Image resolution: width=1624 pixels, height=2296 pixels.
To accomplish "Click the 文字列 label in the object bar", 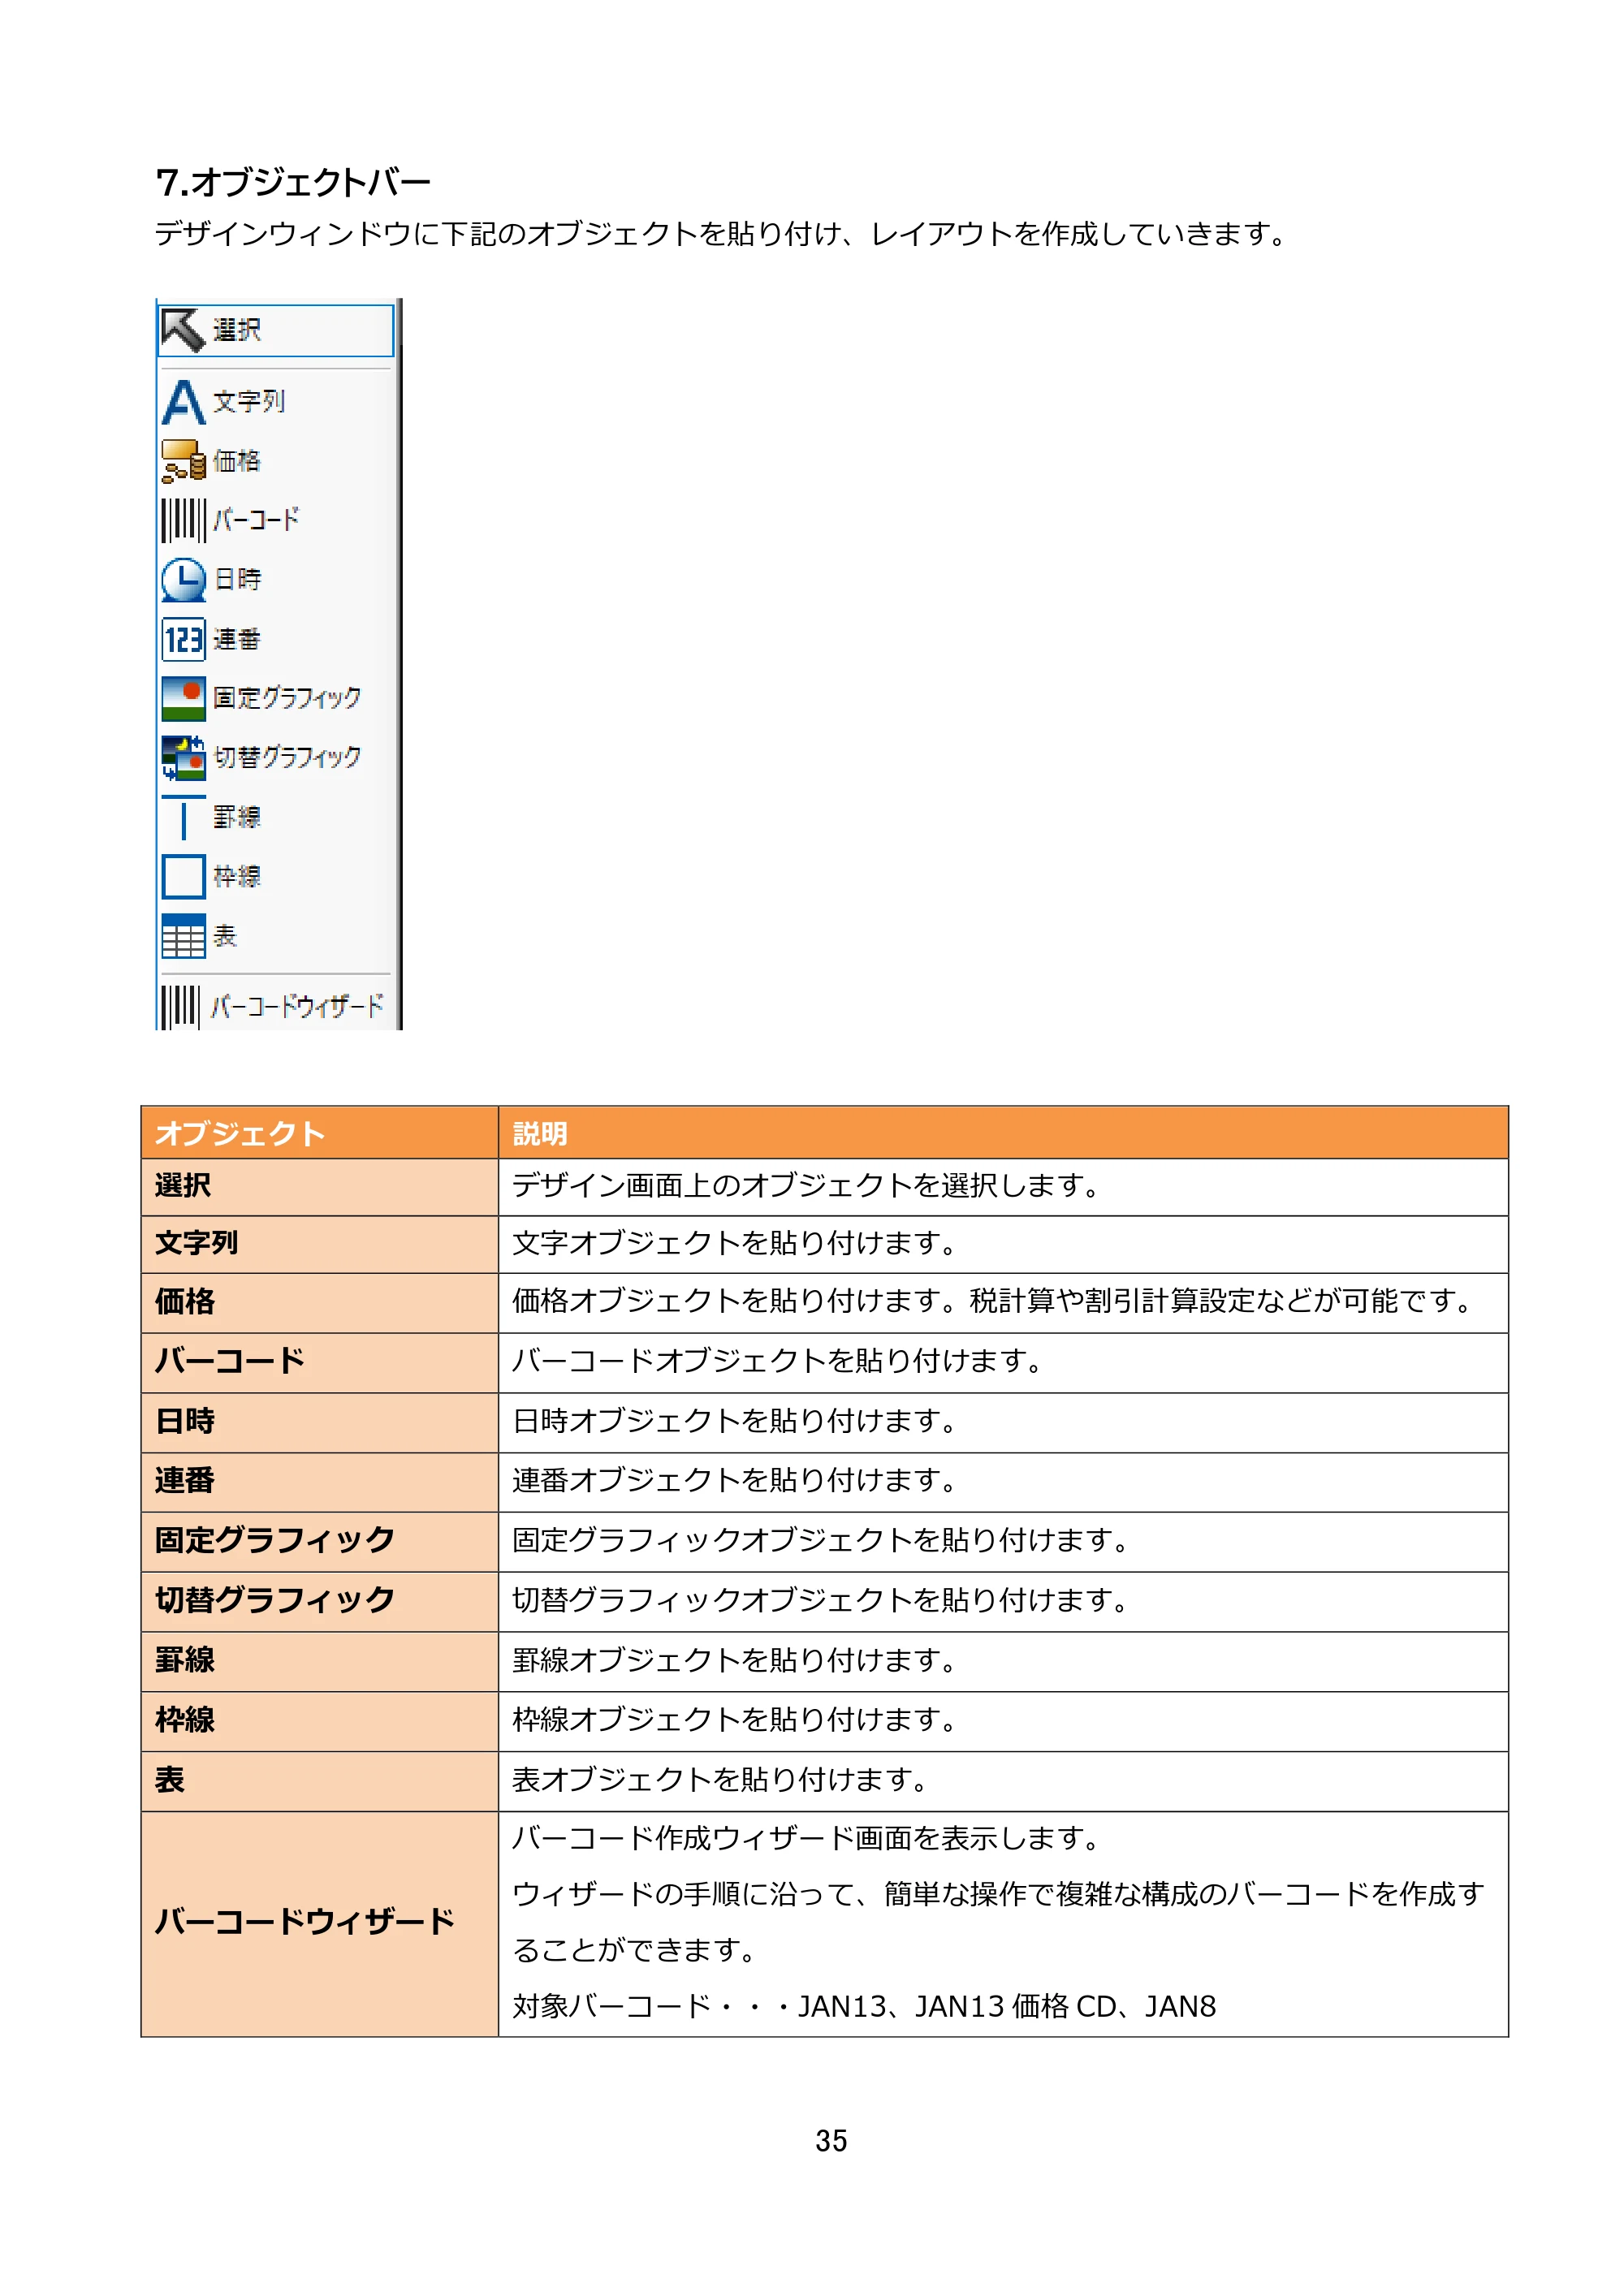I will 249,401.
